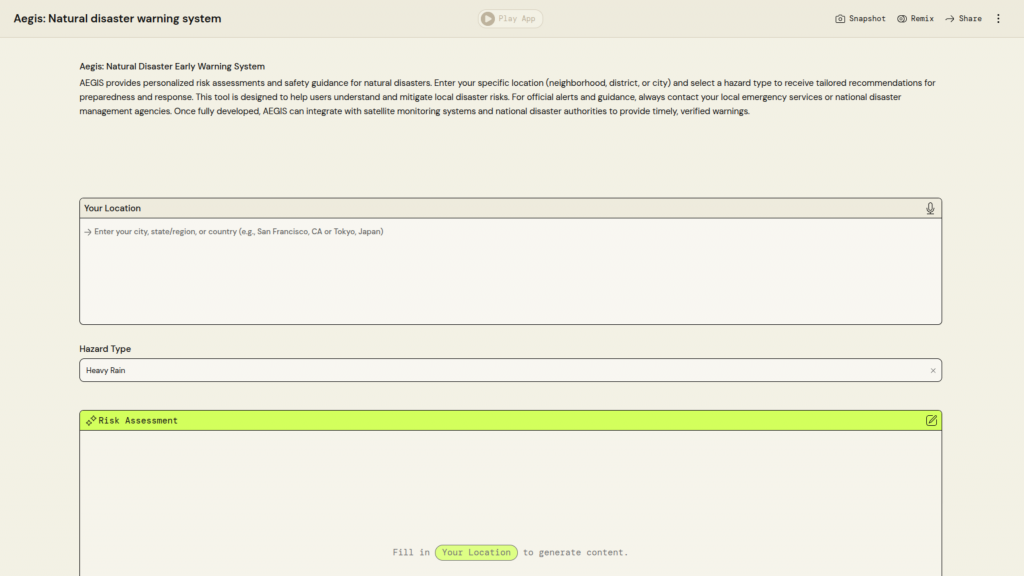Click the sparkle icon beside Risk Assessment

(91, 421)
